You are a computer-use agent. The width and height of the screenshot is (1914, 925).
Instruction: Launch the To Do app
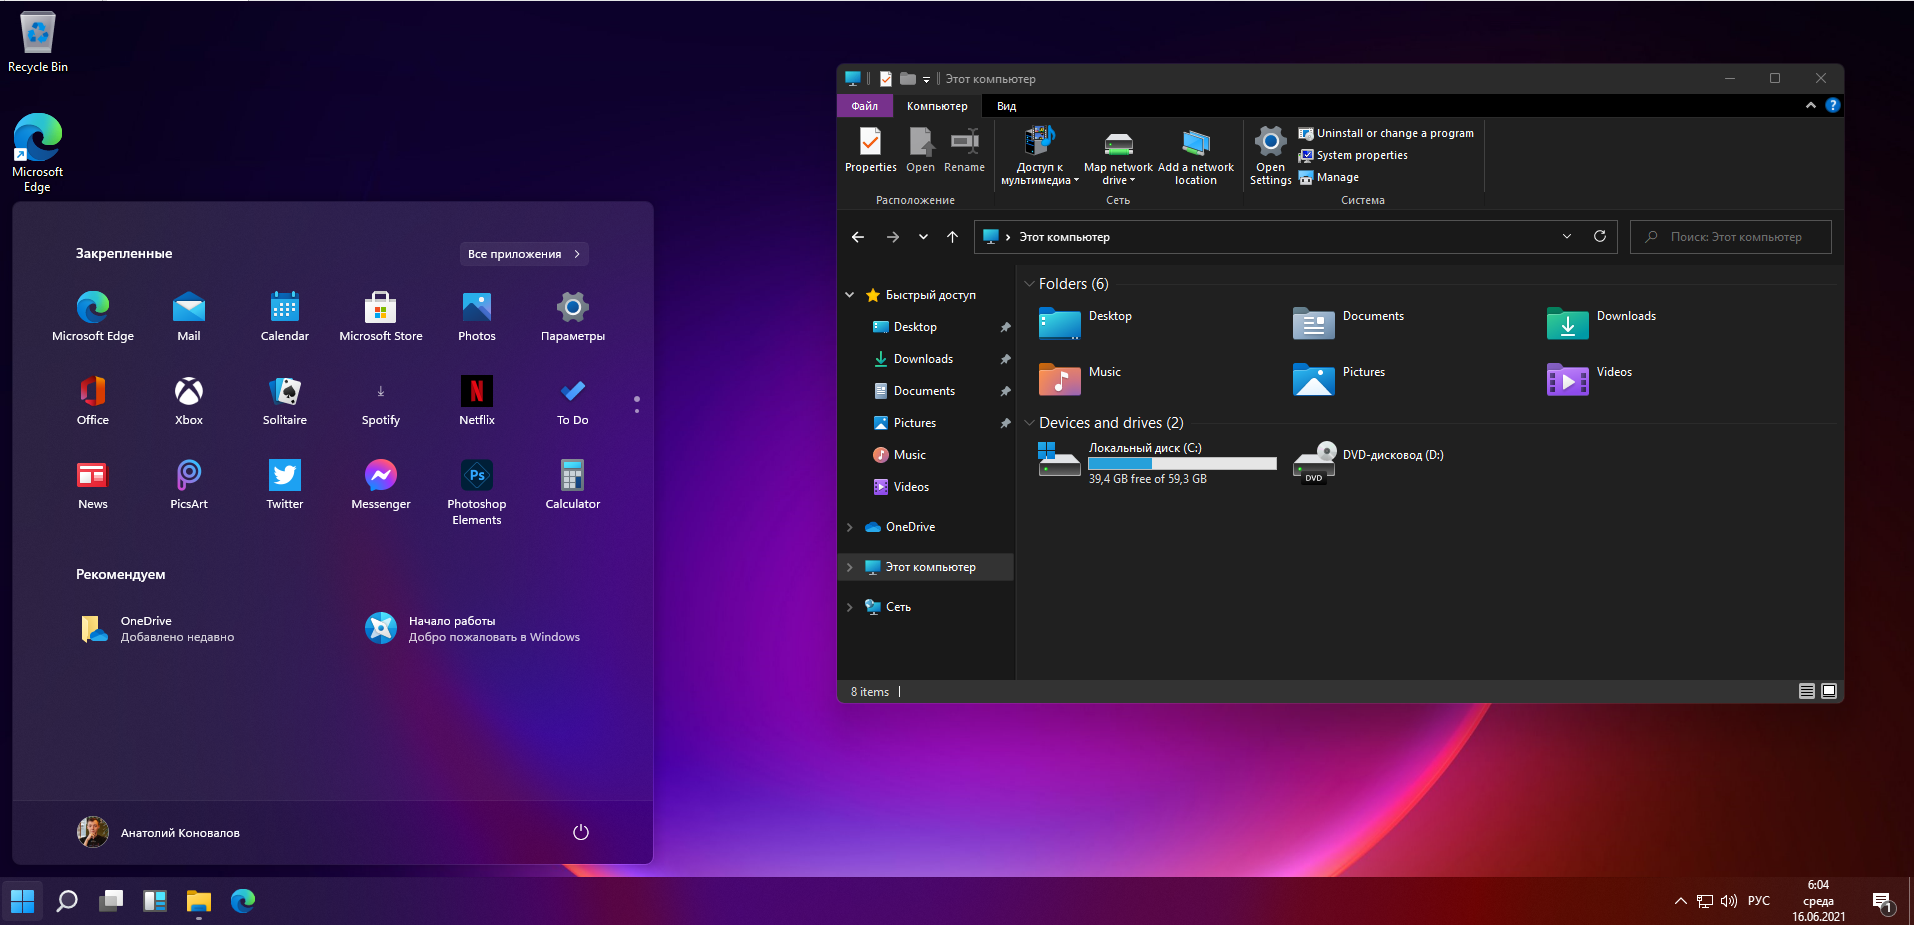pos(573,400)
